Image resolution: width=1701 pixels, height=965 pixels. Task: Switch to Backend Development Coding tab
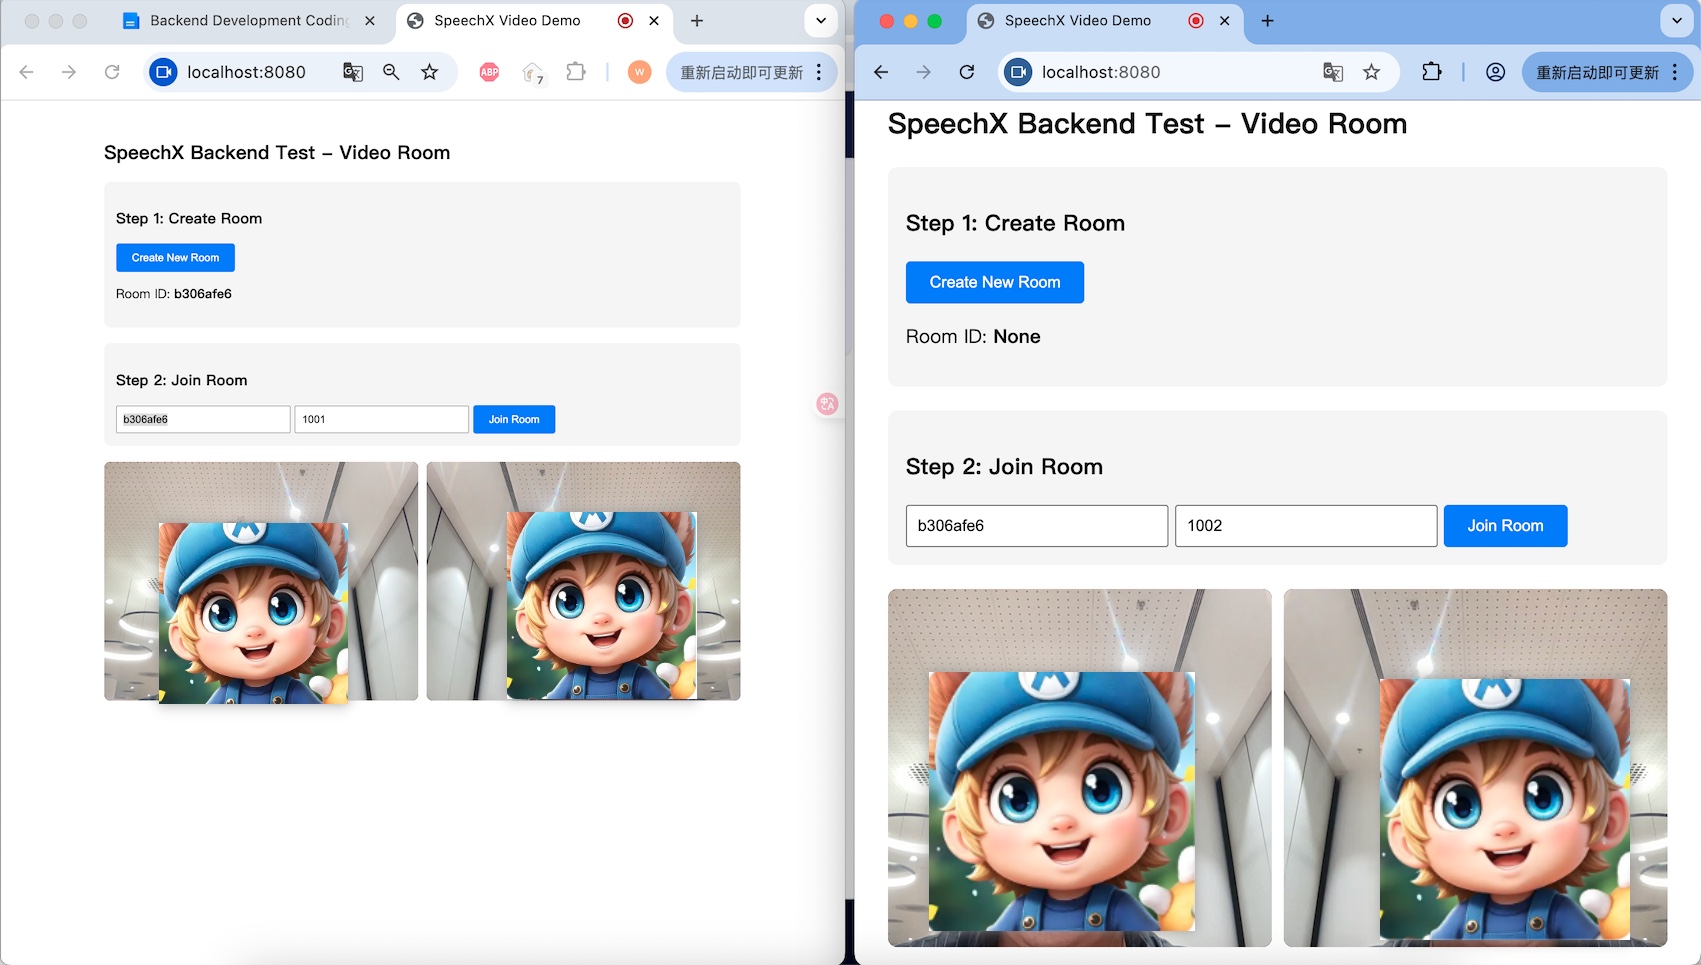pos(248,21)
